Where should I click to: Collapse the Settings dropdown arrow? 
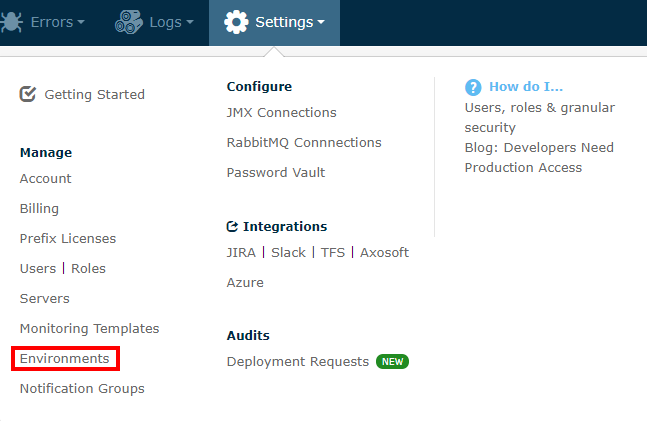(x=321, y=22)
